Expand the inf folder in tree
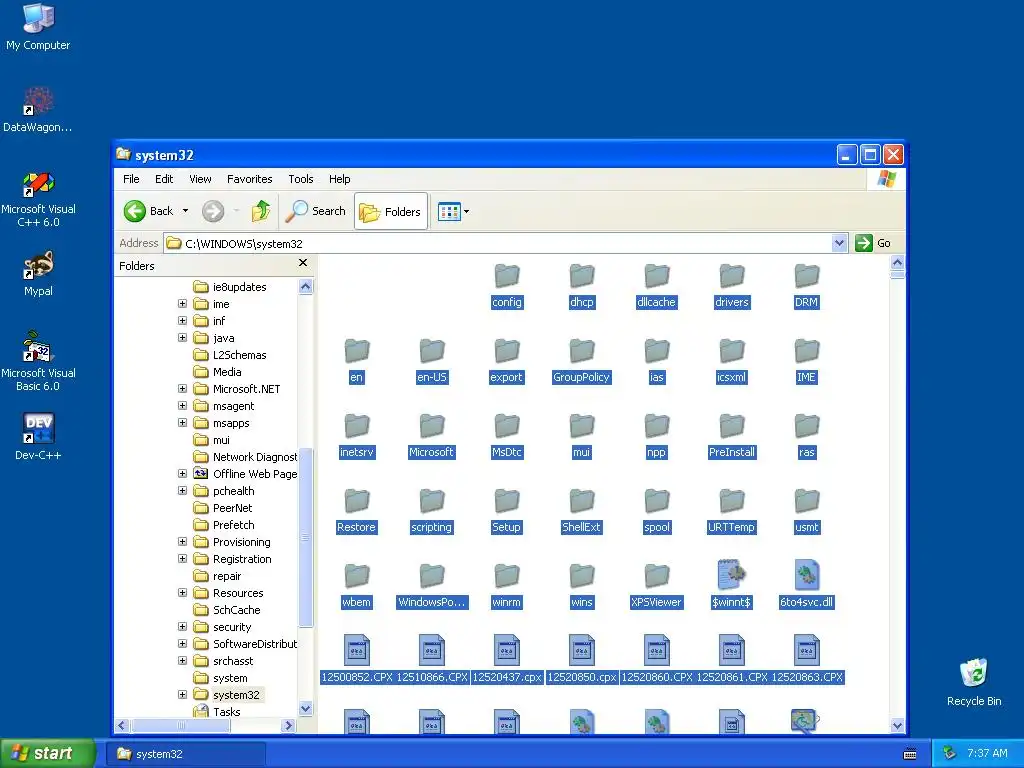Screen dimensions: 1024x768 pos(182,321)
